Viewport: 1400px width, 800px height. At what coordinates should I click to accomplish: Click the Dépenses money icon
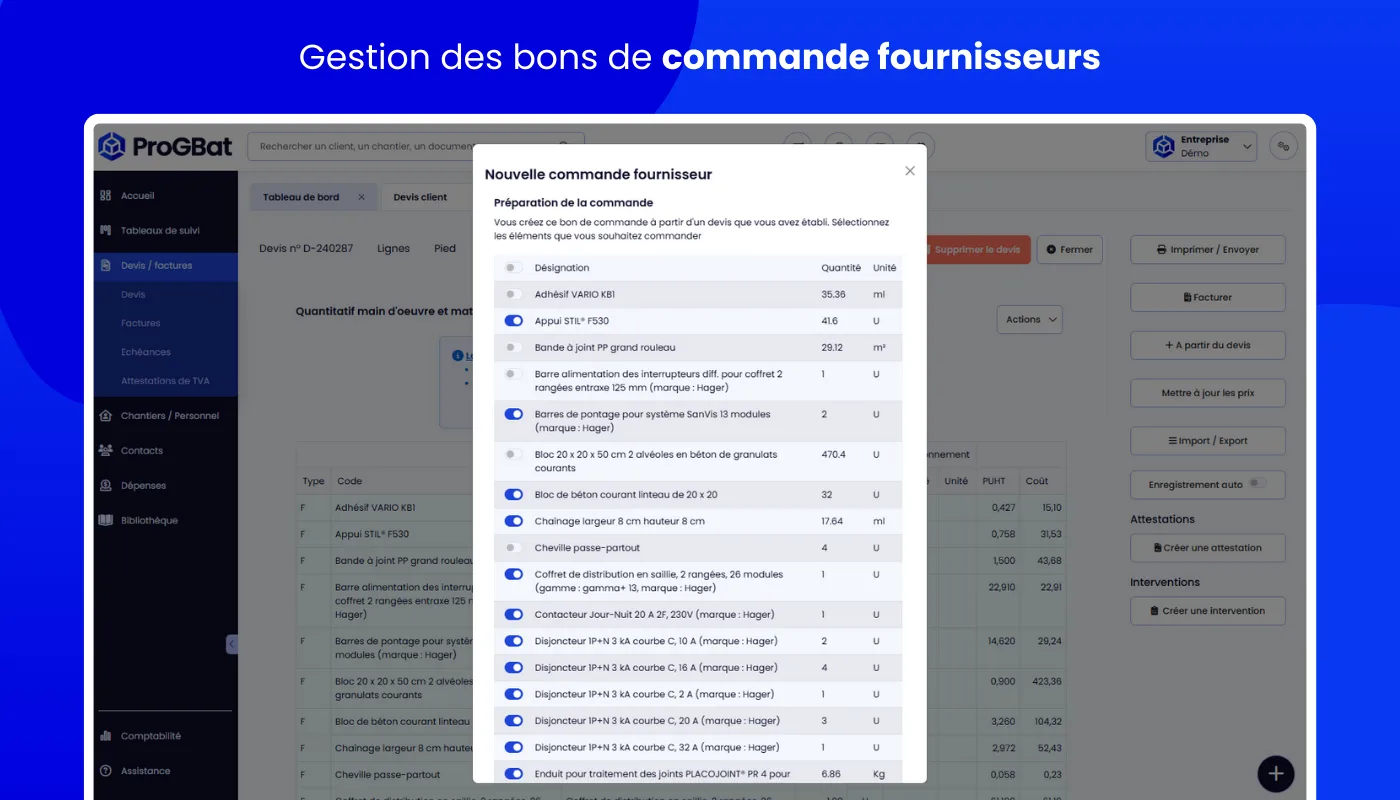tap(106, 485)
